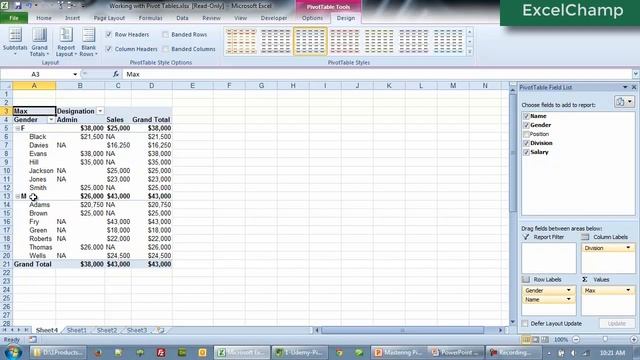Viewport: 640px width, 360px height.
Task: Click the Flash icon in taskbar
Action: click(161, 352)
